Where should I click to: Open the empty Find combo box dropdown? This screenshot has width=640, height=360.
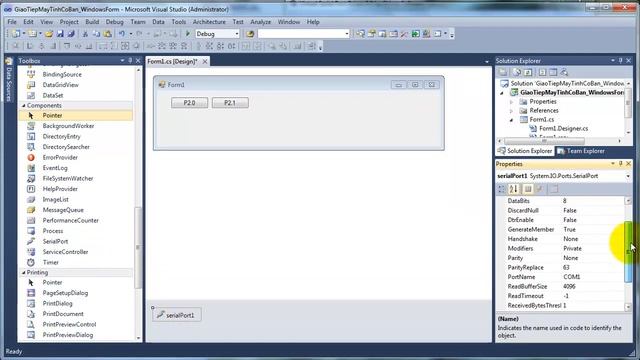(x=347, y=34)
